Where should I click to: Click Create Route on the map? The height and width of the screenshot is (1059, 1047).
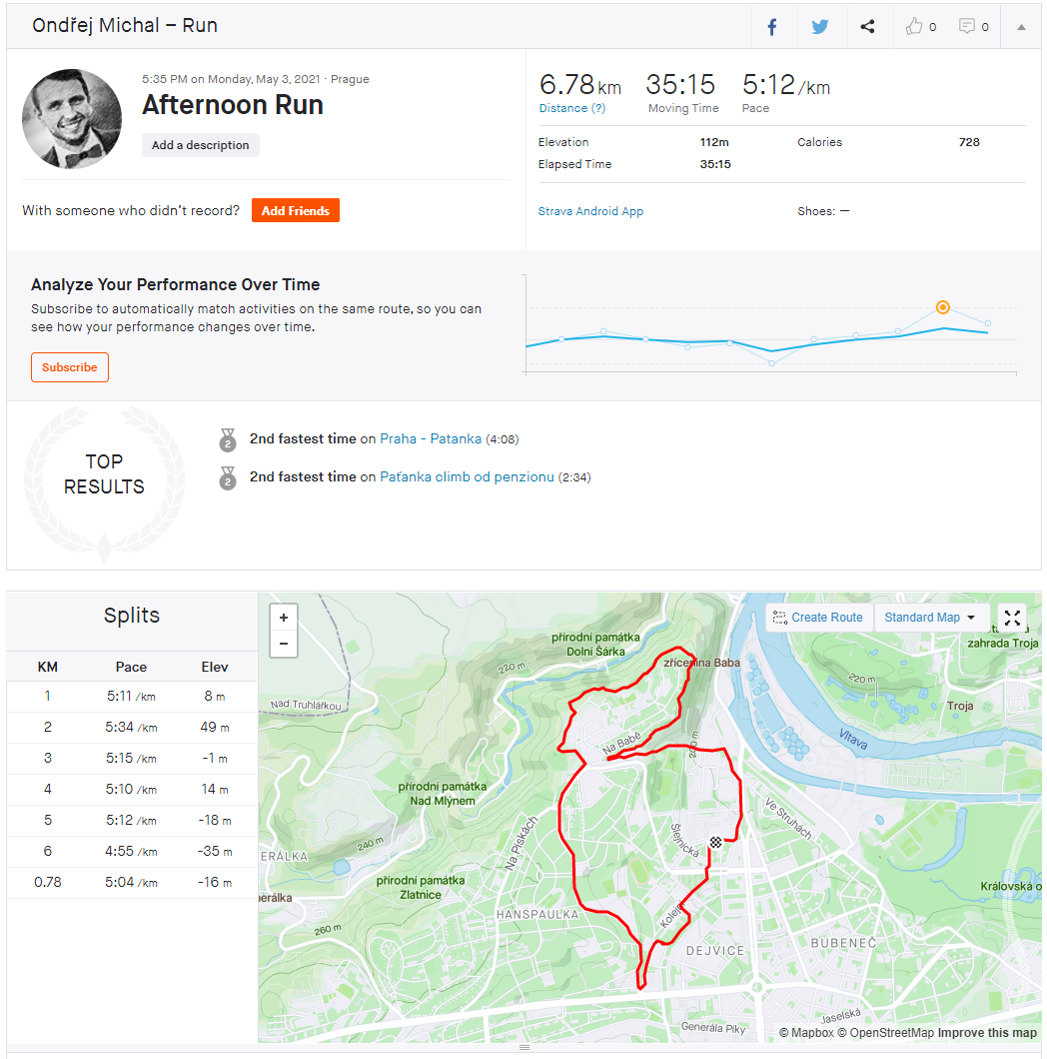point(818,617)
